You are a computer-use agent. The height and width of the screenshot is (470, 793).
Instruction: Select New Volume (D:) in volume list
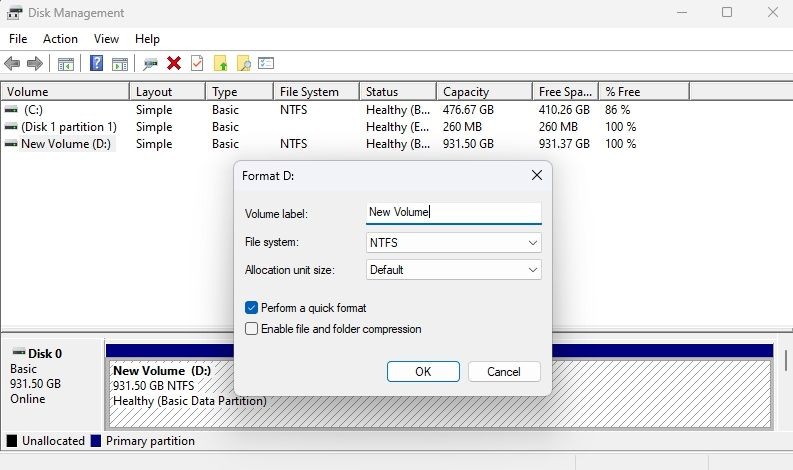coord(66,144)
